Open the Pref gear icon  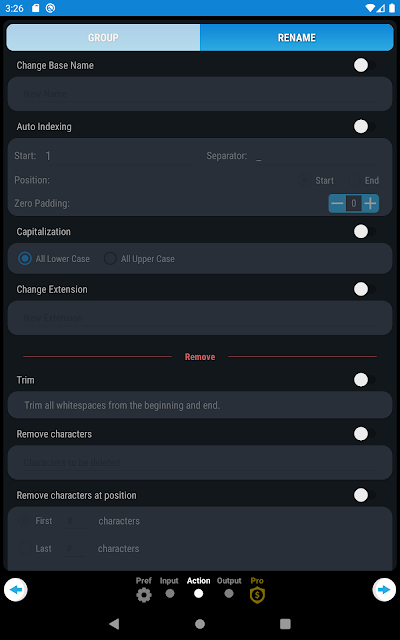coord(144,595)
